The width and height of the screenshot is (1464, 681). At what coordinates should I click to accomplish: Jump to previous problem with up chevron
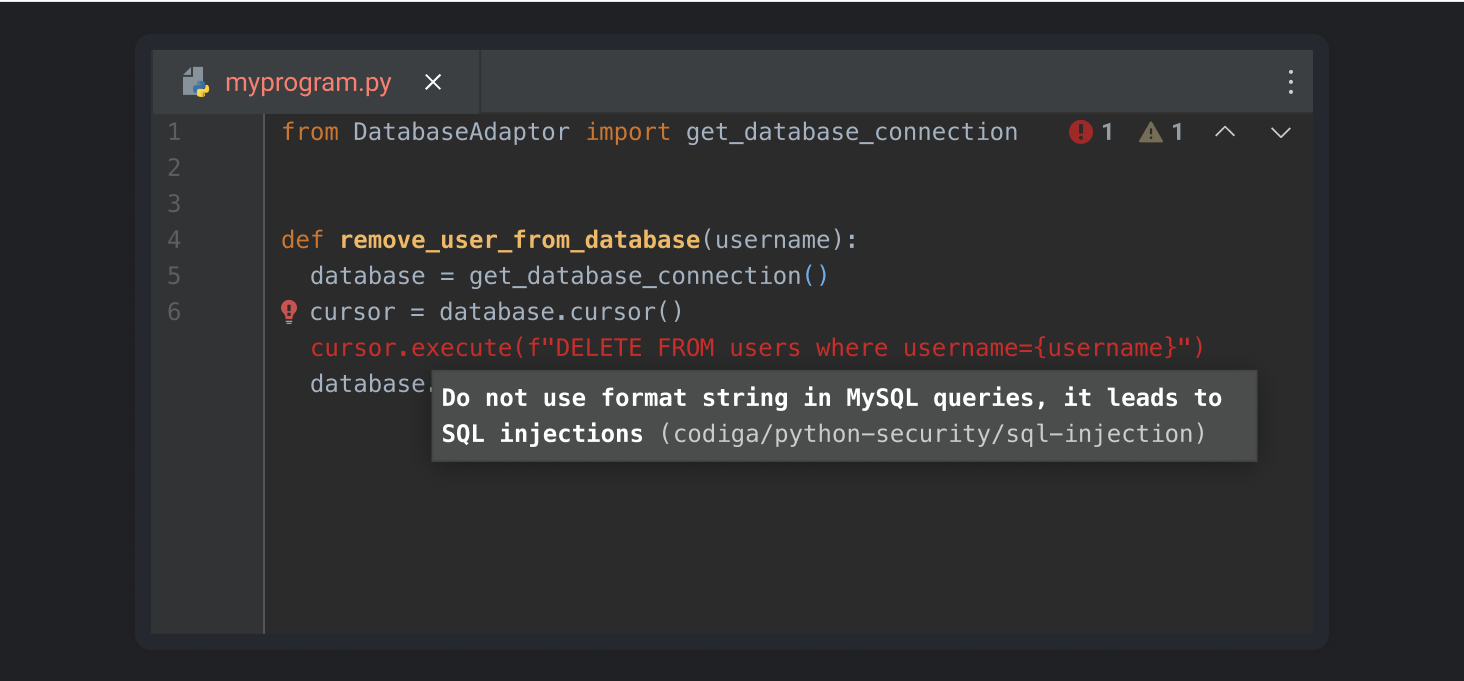coord(1224,132)
